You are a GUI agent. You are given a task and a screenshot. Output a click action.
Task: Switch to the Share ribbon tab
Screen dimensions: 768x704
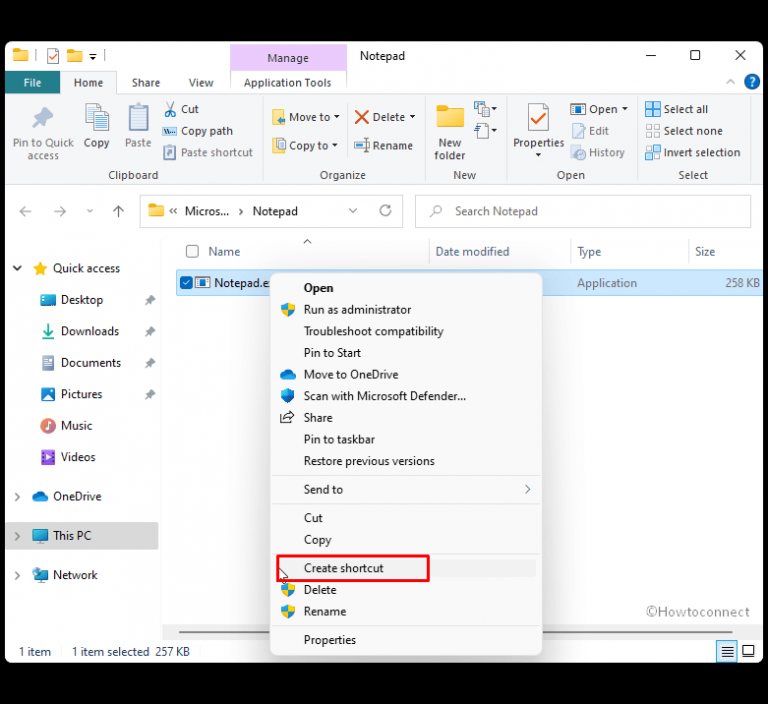tap(145, 83)
